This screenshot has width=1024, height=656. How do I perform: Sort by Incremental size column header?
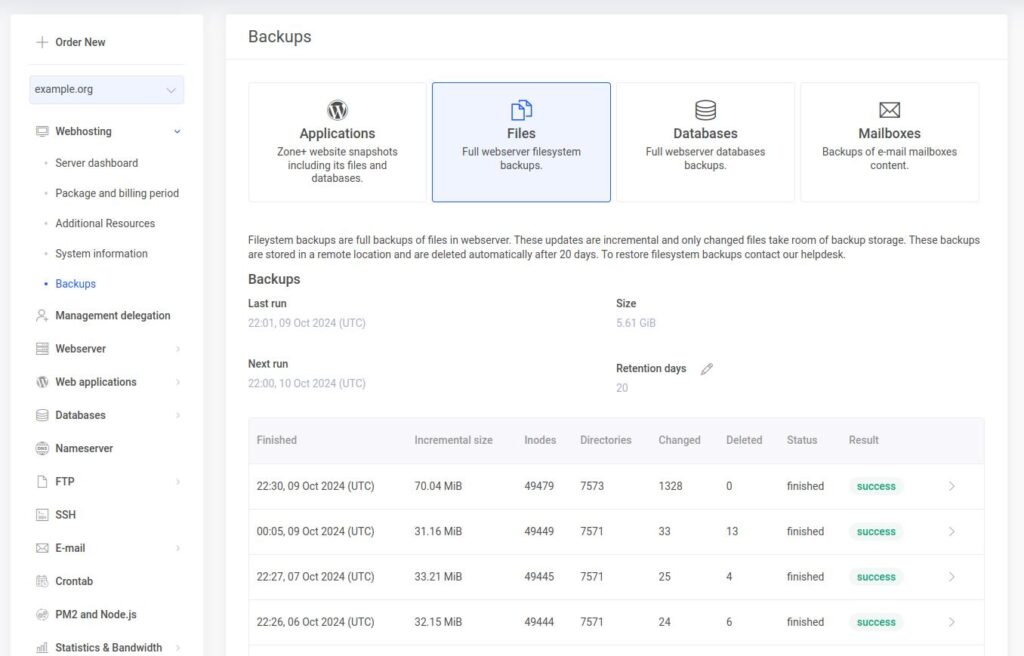pyautogui.click(x=453, y=440)
